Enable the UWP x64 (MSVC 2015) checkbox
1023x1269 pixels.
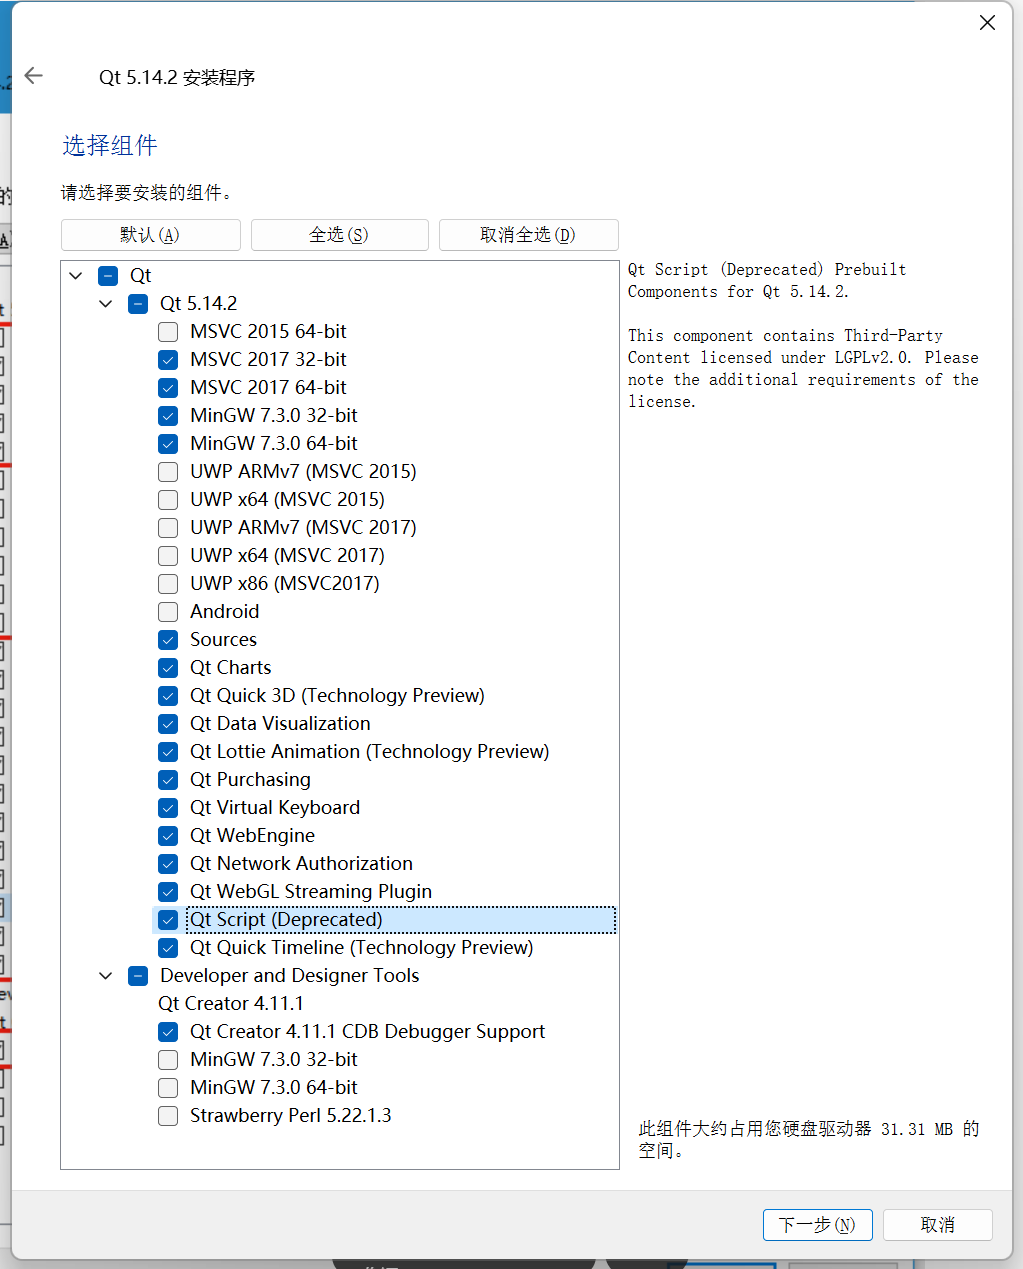[168, 499]
